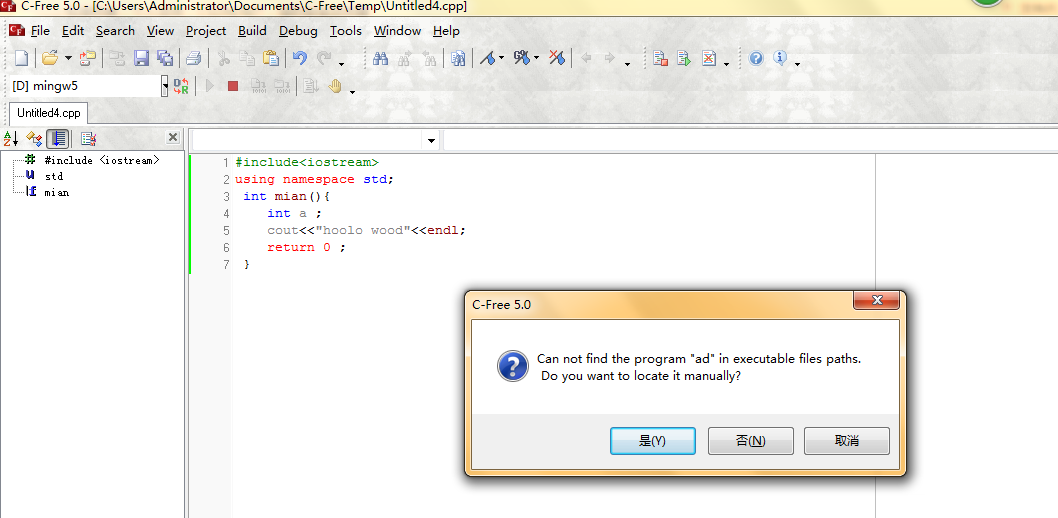
Task: Click the navigate forward arrow
Action: [x=609, y=58]
